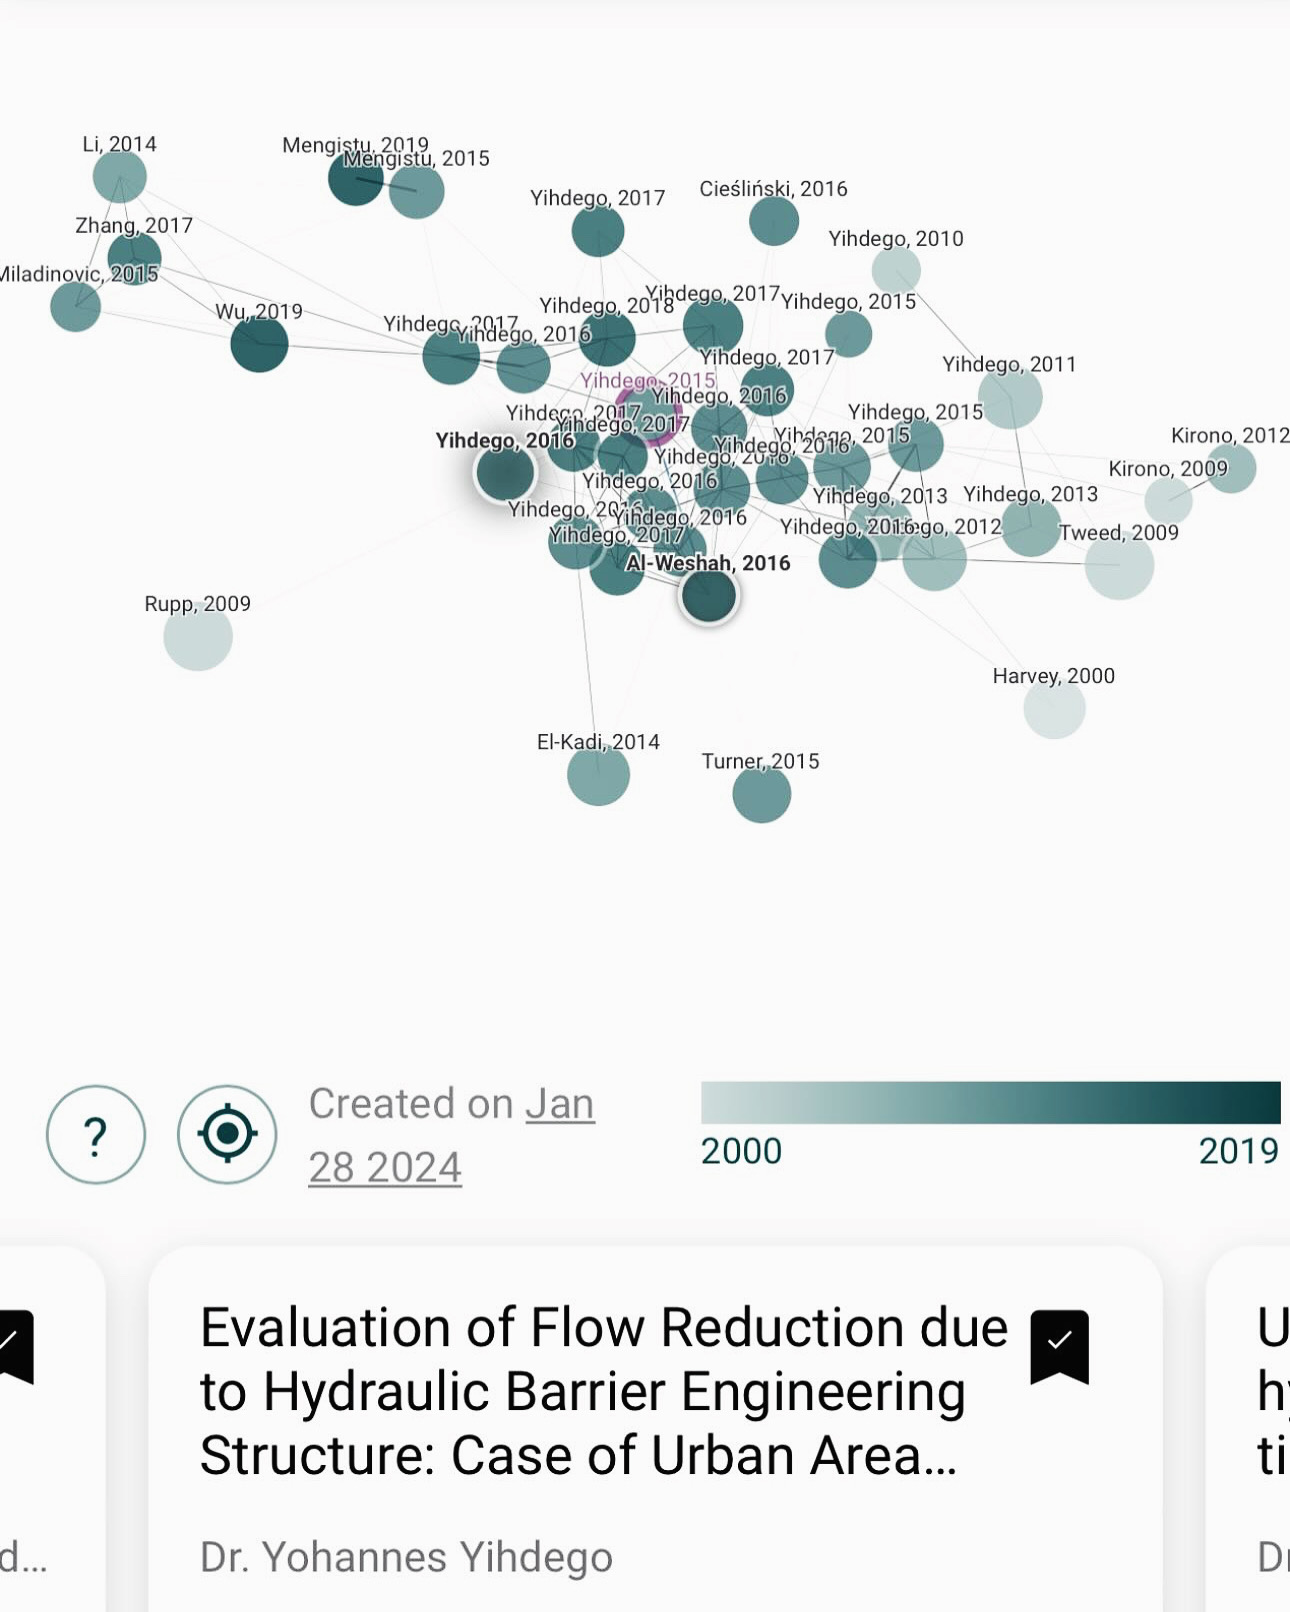
Task: Click author name Dr. Yohannes Yihdego
Action: (x=406, y=1557)
